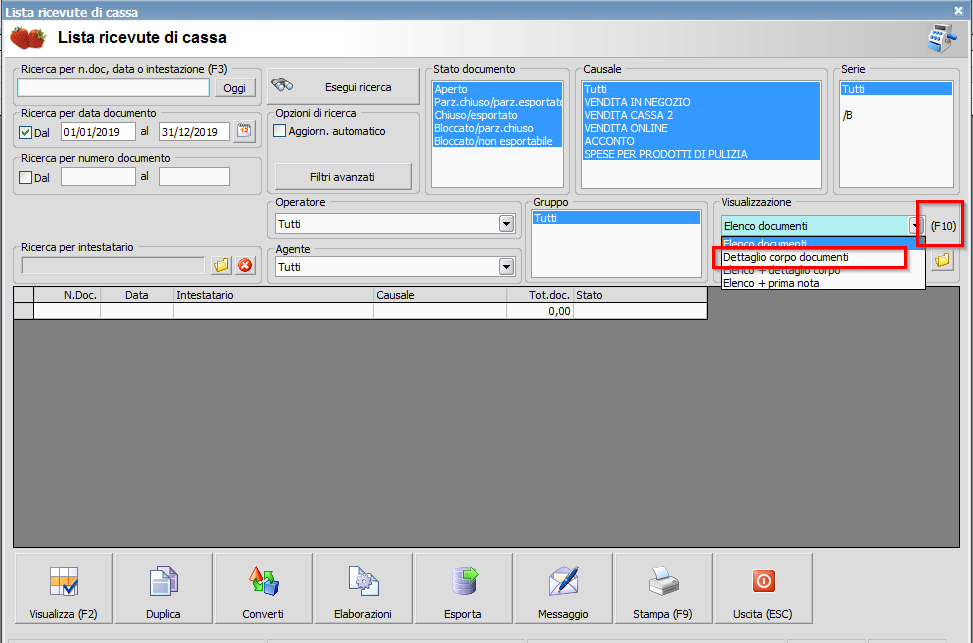This screenshot has width=973, height=643.
Task: Open folder icon for intestatario search
Action: 221,266
